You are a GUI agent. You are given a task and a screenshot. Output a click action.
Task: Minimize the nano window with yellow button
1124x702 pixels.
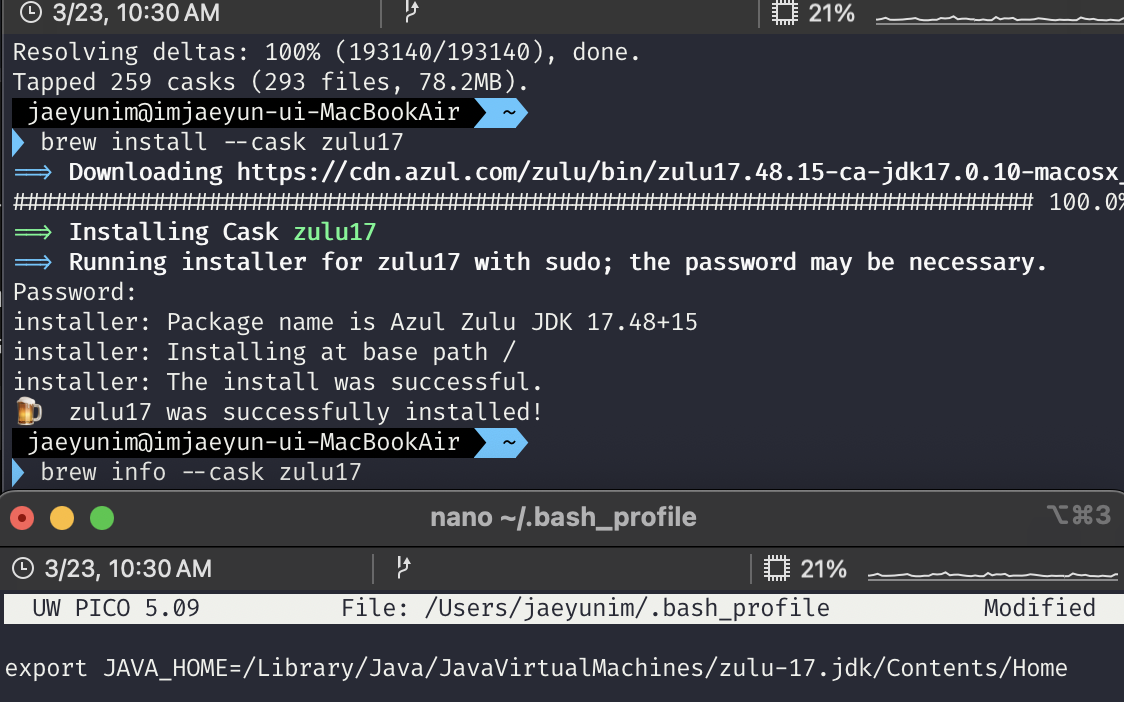62,518
